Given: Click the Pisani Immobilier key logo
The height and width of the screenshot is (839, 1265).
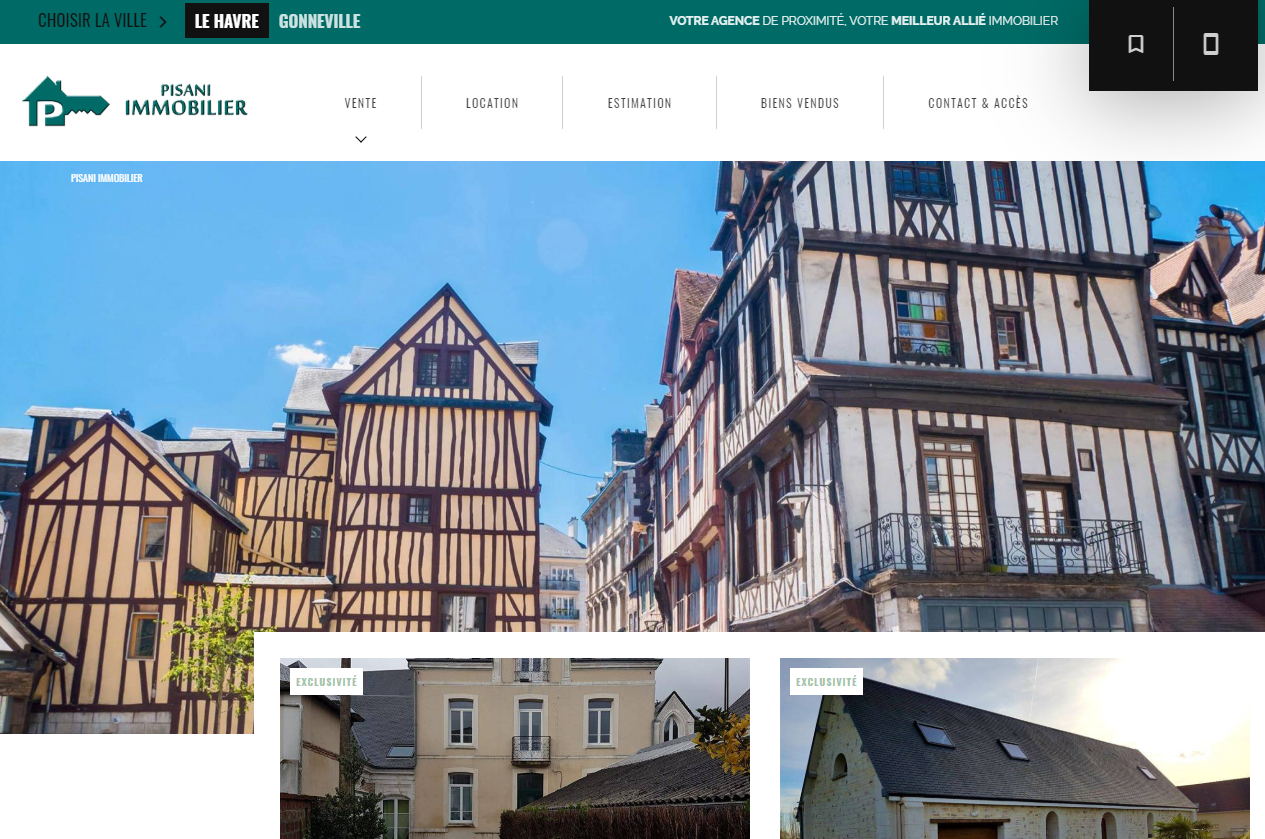Looking at the screenshot, I should (x=135, y=101).
